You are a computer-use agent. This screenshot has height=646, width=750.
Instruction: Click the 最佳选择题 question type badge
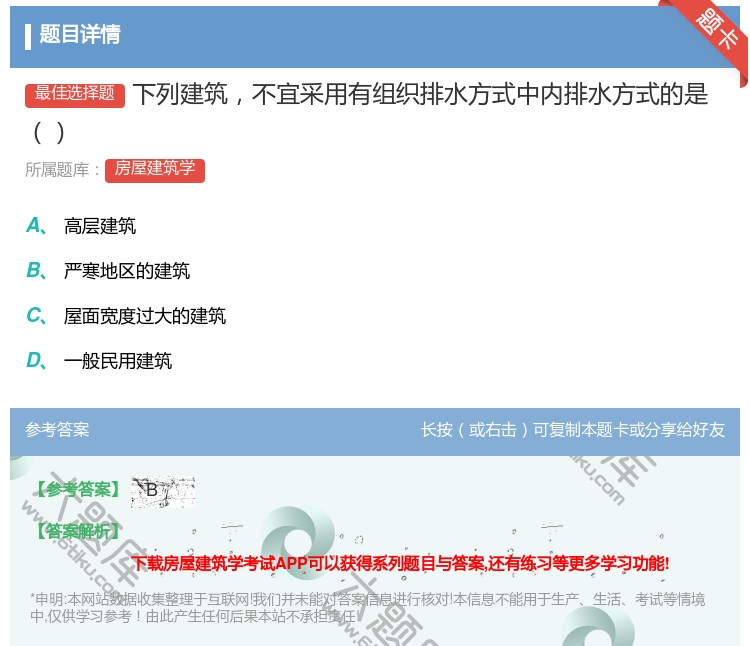(x=75, y=95)
